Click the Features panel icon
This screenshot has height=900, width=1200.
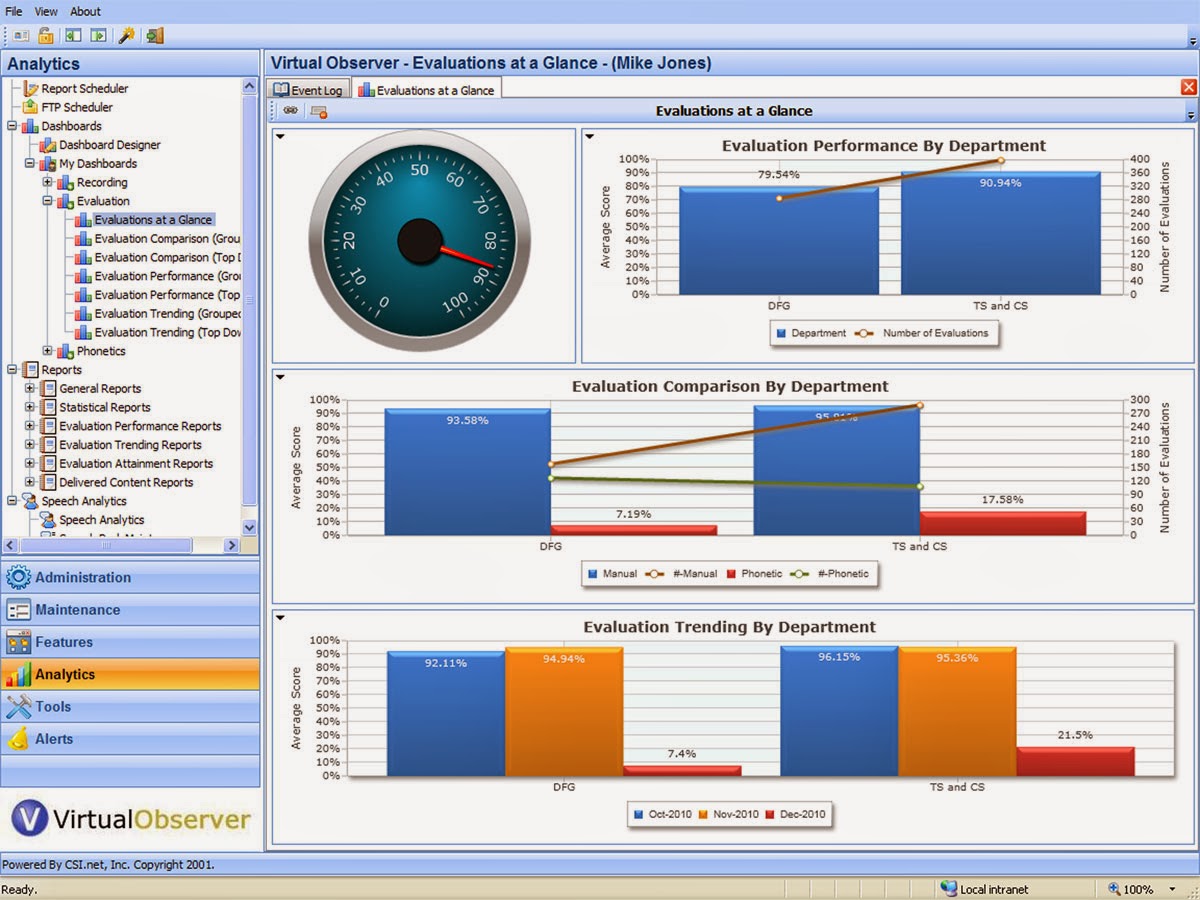18,642
